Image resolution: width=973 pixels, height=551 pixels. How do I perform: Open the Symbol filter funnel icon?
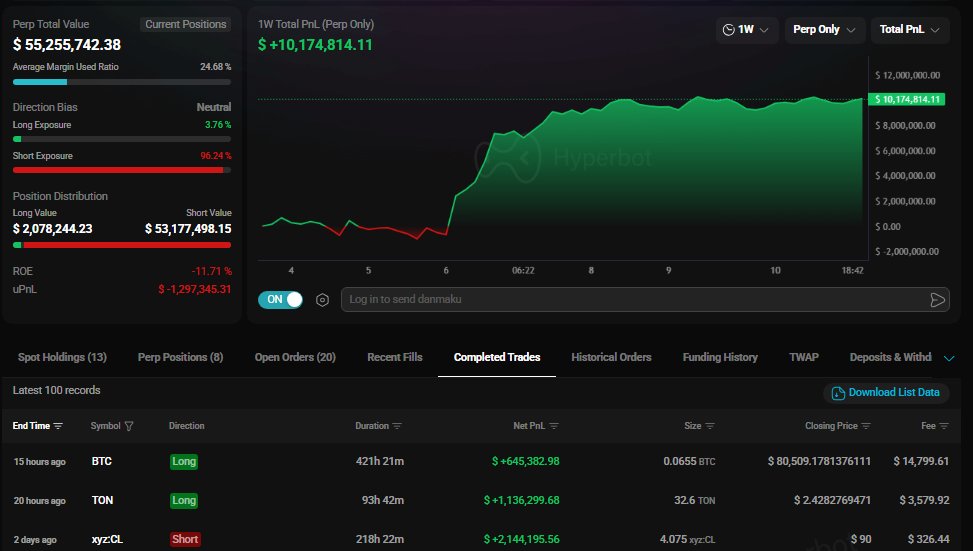coord(129,426)
